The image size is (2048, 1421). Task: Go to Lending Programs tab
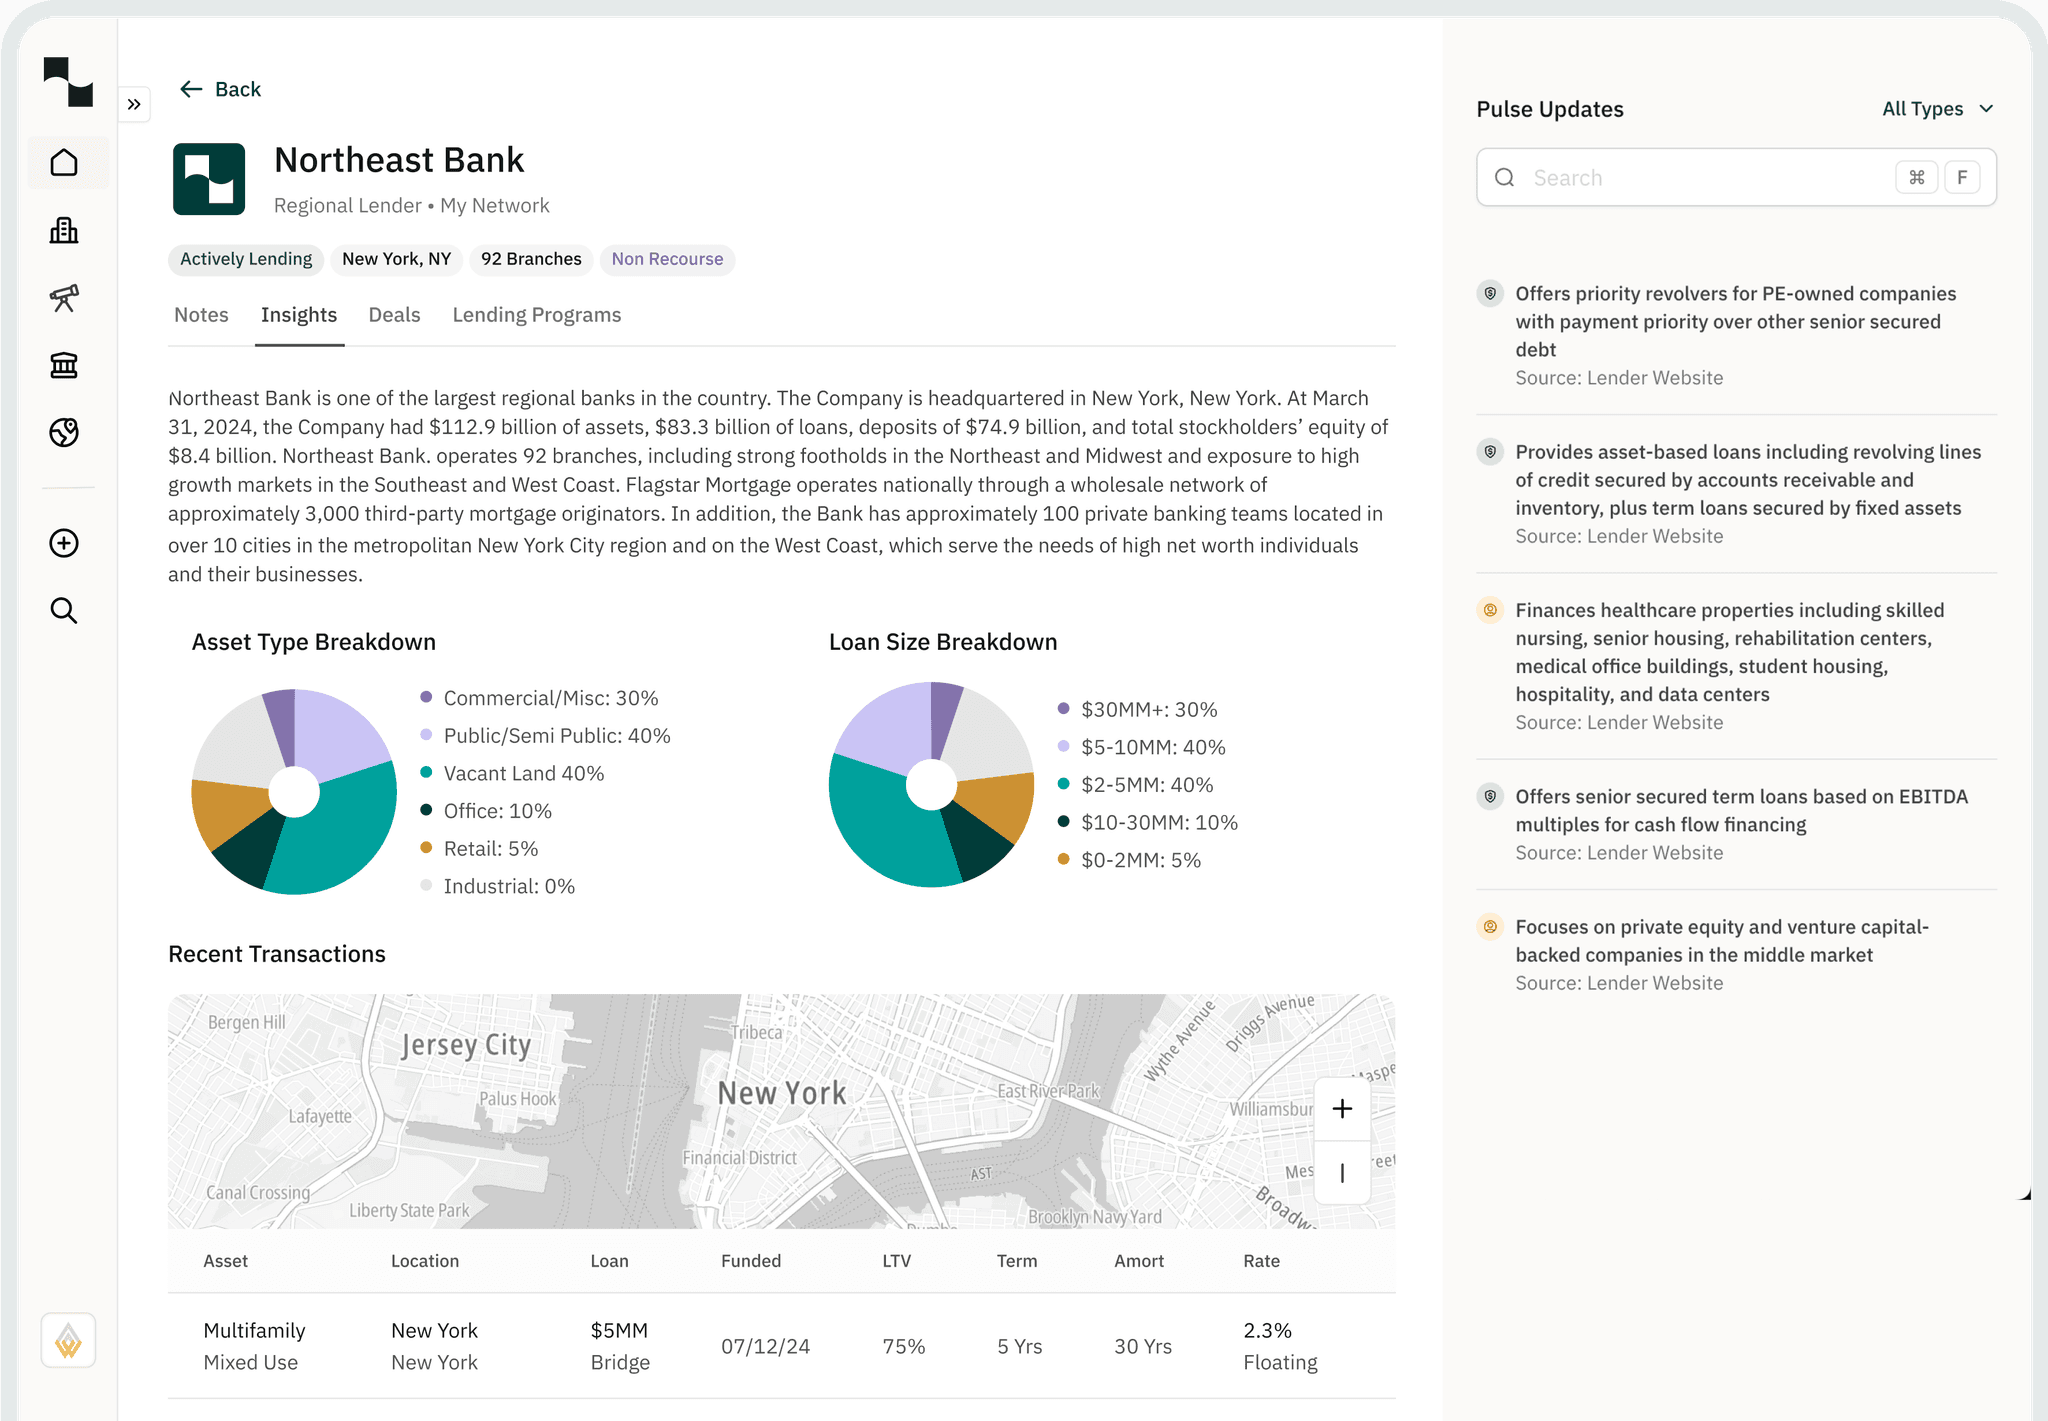536,315
